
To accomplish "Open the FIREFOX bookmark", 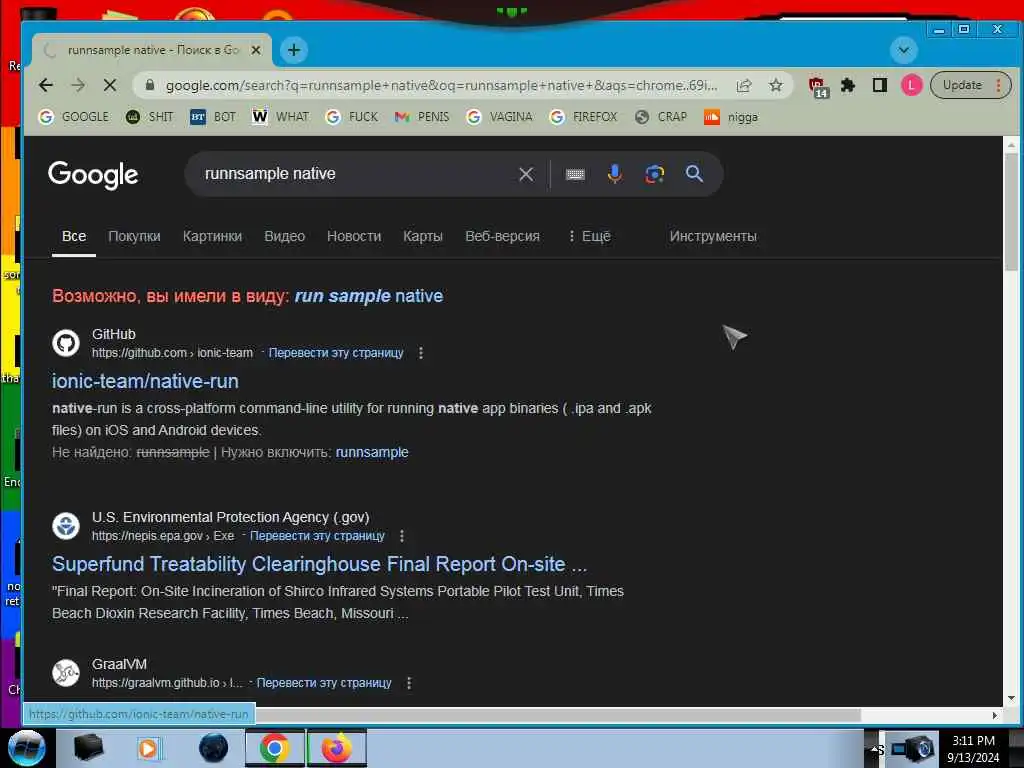I will (x=583, y=117).
